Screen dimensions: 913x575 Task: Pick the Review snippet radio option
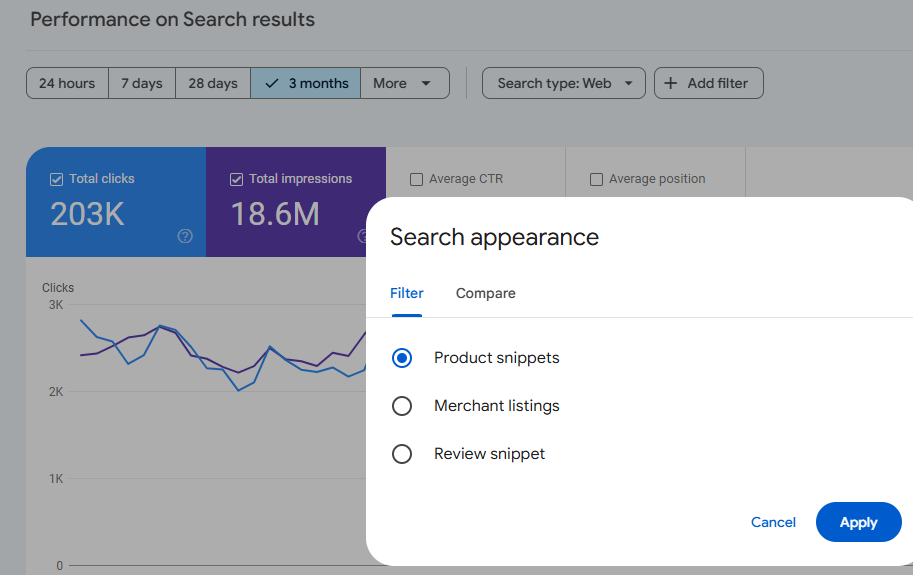402,454
